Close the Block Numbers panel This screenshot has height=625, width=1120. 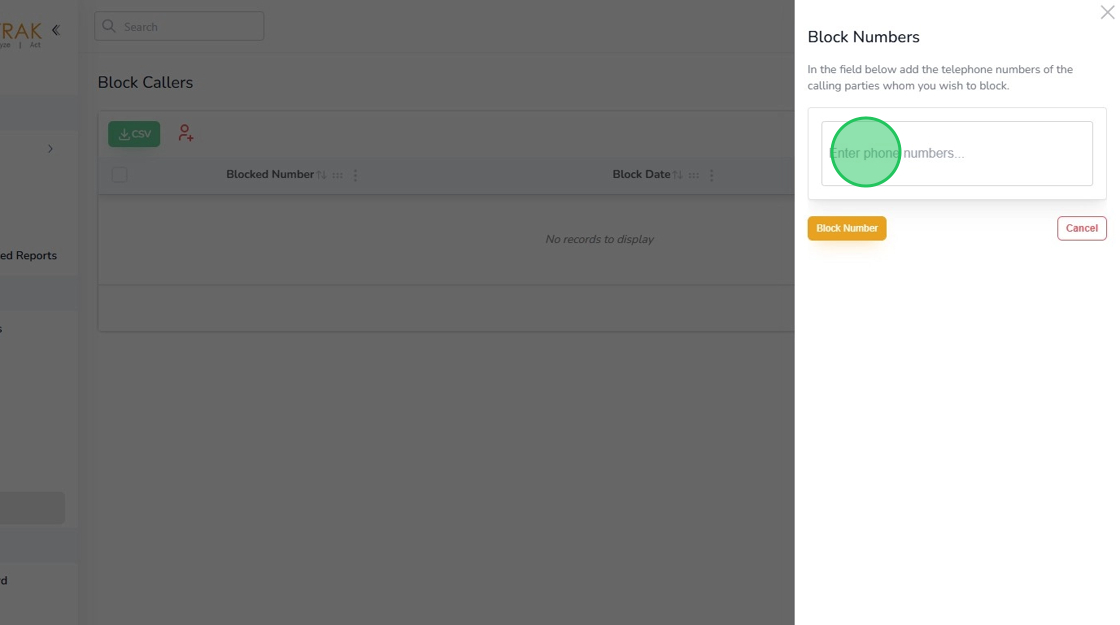(1107, 12)
